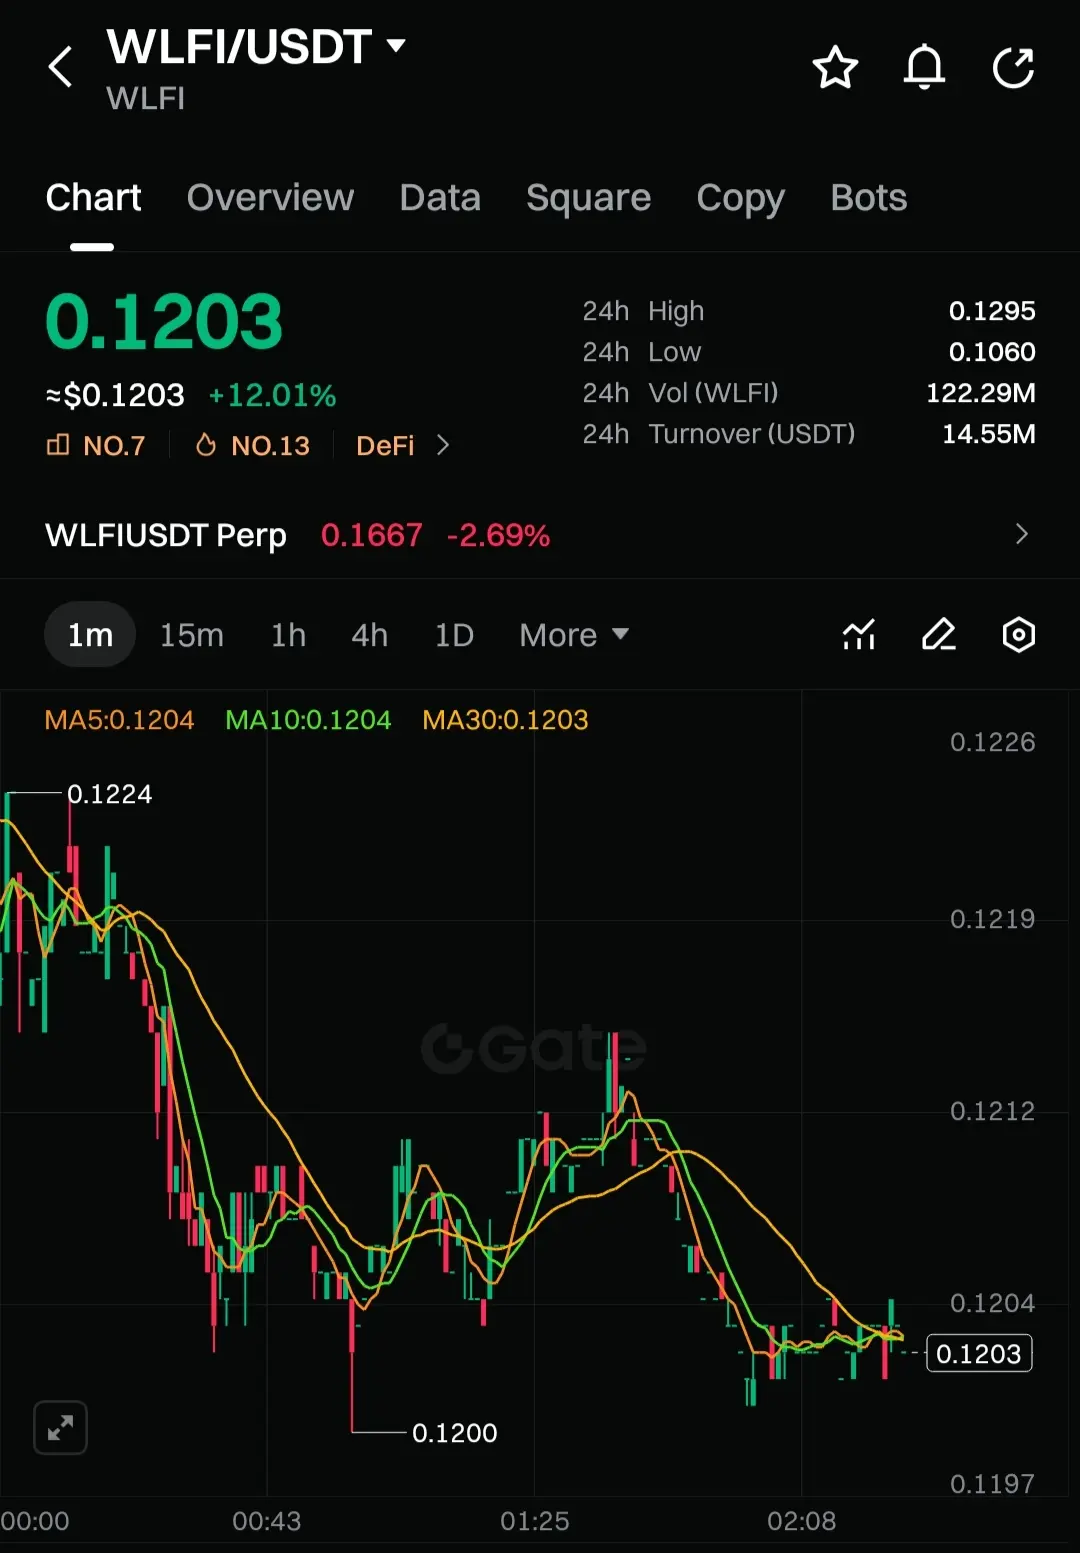Add WLFI/USDT to favorites with star
Image resolution: width=1080 pixels, height=1553 pixels.
point(835,68)
